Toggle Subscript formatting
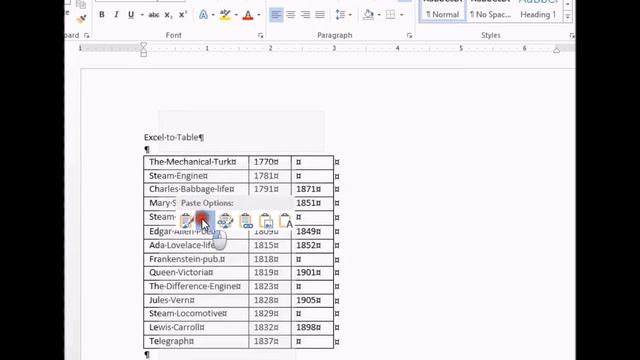The height and width of the screenshot is (360, 640). pos(168,15)
